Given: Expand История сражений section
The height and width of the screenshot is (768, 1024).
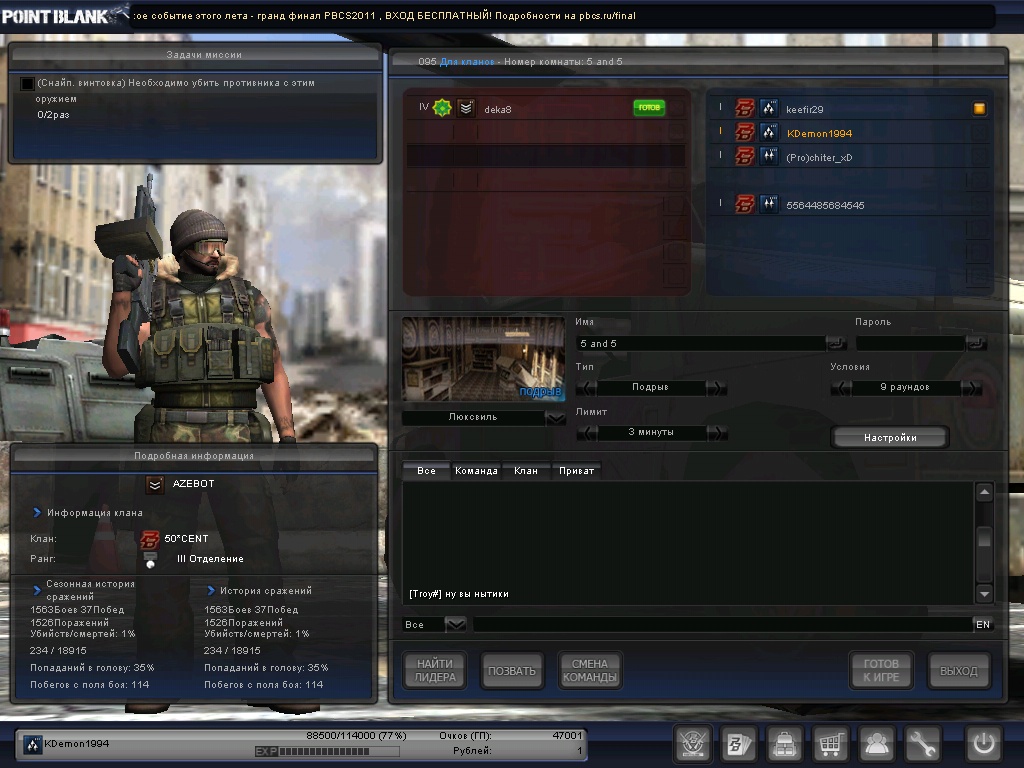Looking at the screenshot, I should click(x=211, y=590).
